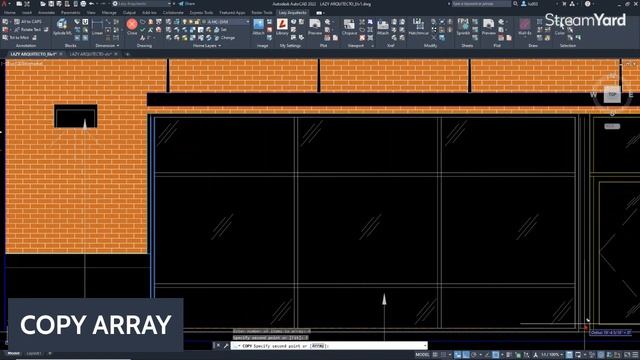This screenshot has width=640, height=360.
Task: Click the W compass direction on ViewCube
Action: [x=593, y=95]
